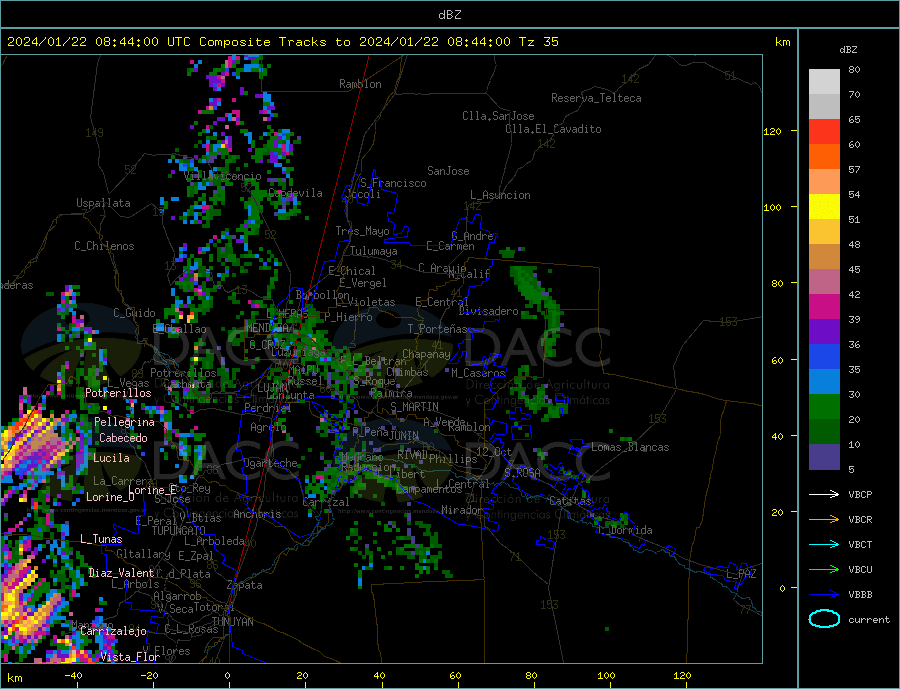Click the cyan VBCT arrow in legend

[824, 544]
